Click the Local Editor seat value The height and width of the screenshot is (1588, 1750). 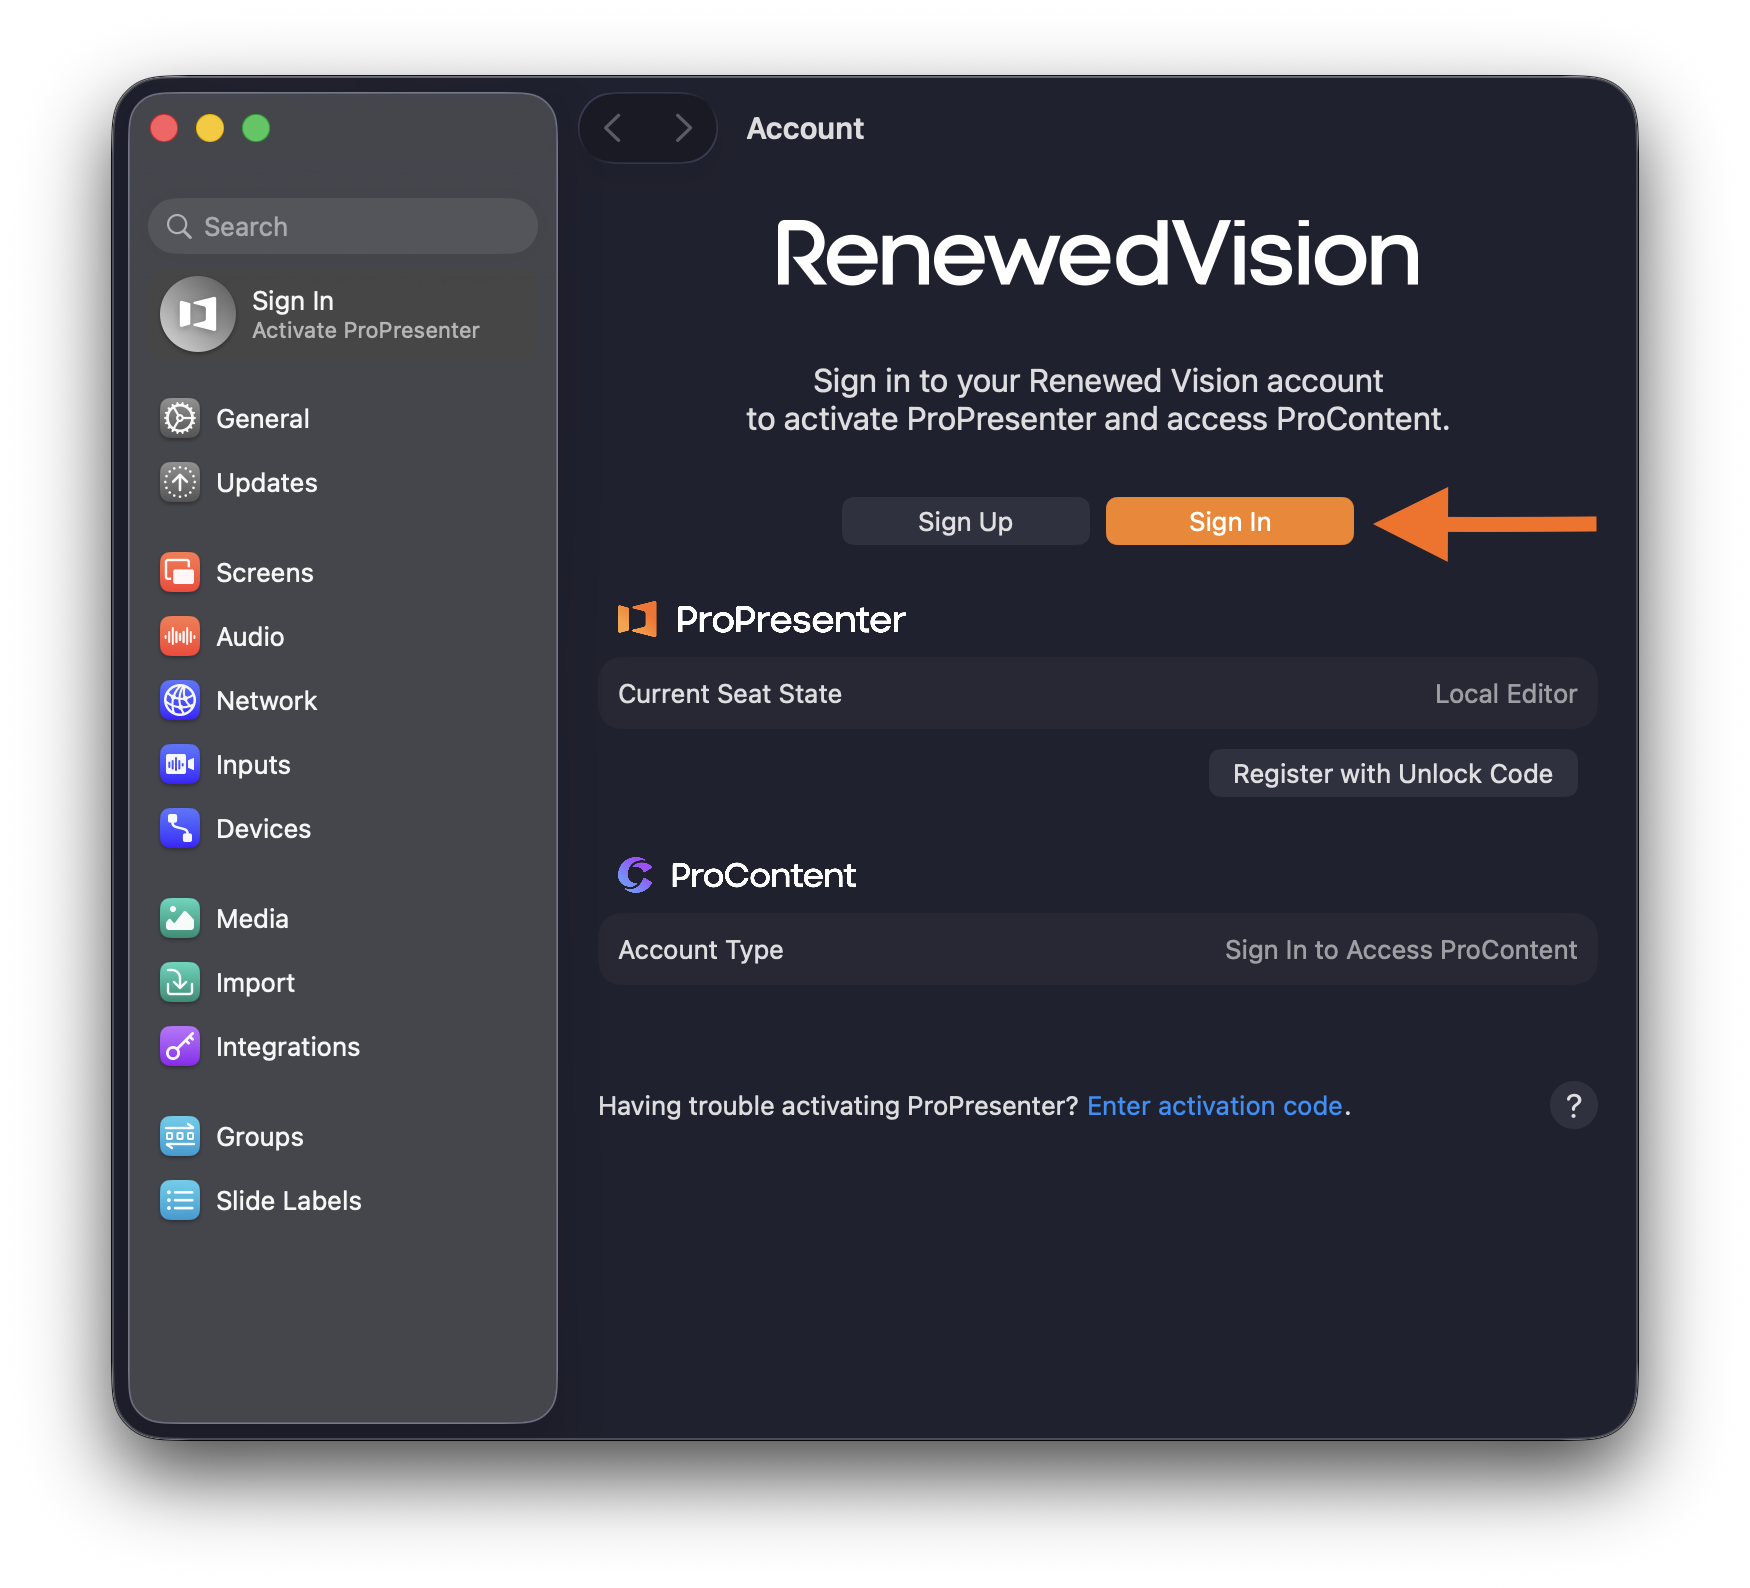coord(1505,693)
